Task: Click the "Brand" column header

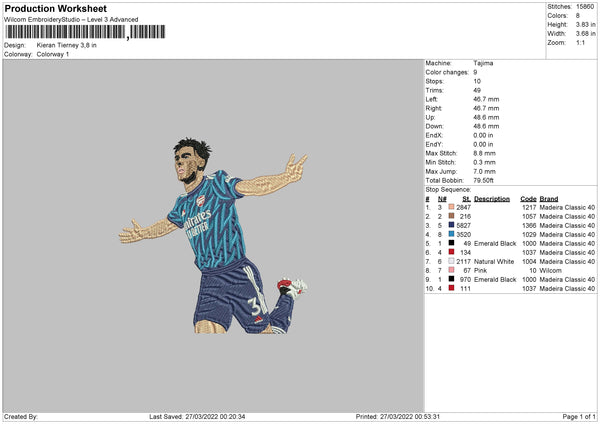Action: click(x=549, y=199)
